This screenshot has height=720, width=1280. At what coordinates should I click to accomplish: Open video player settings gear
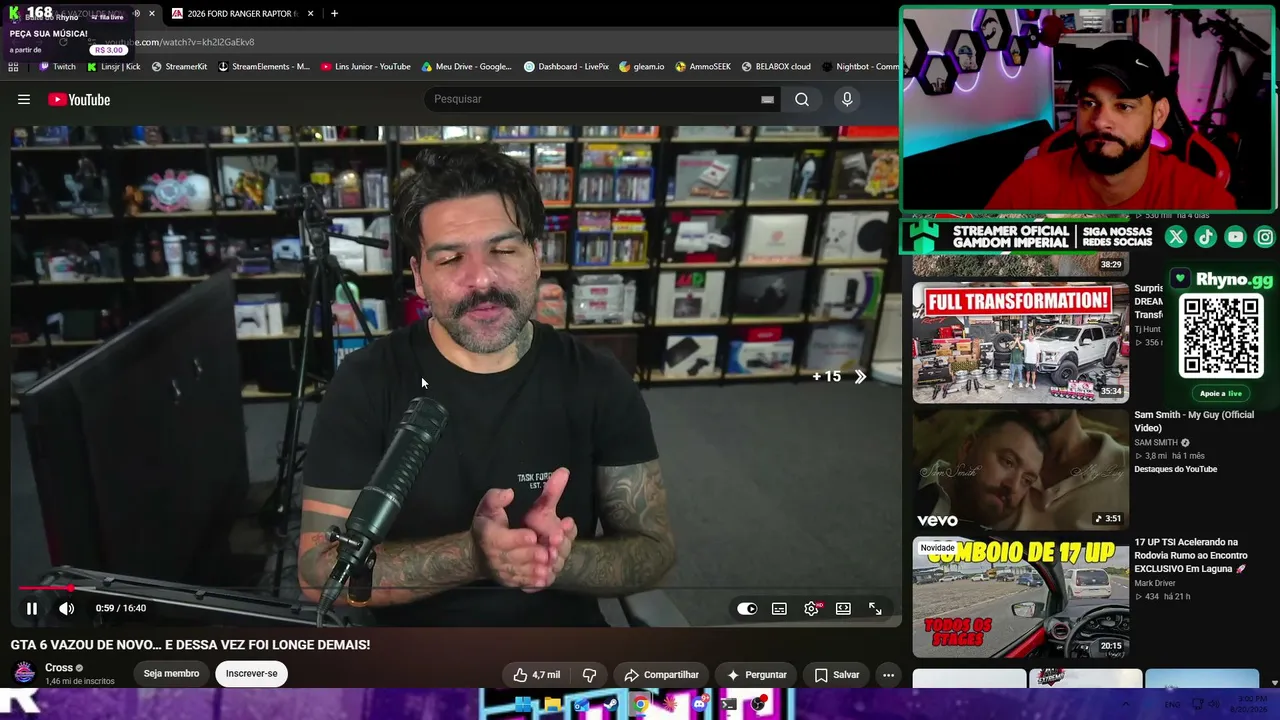[x=811, y=608]
